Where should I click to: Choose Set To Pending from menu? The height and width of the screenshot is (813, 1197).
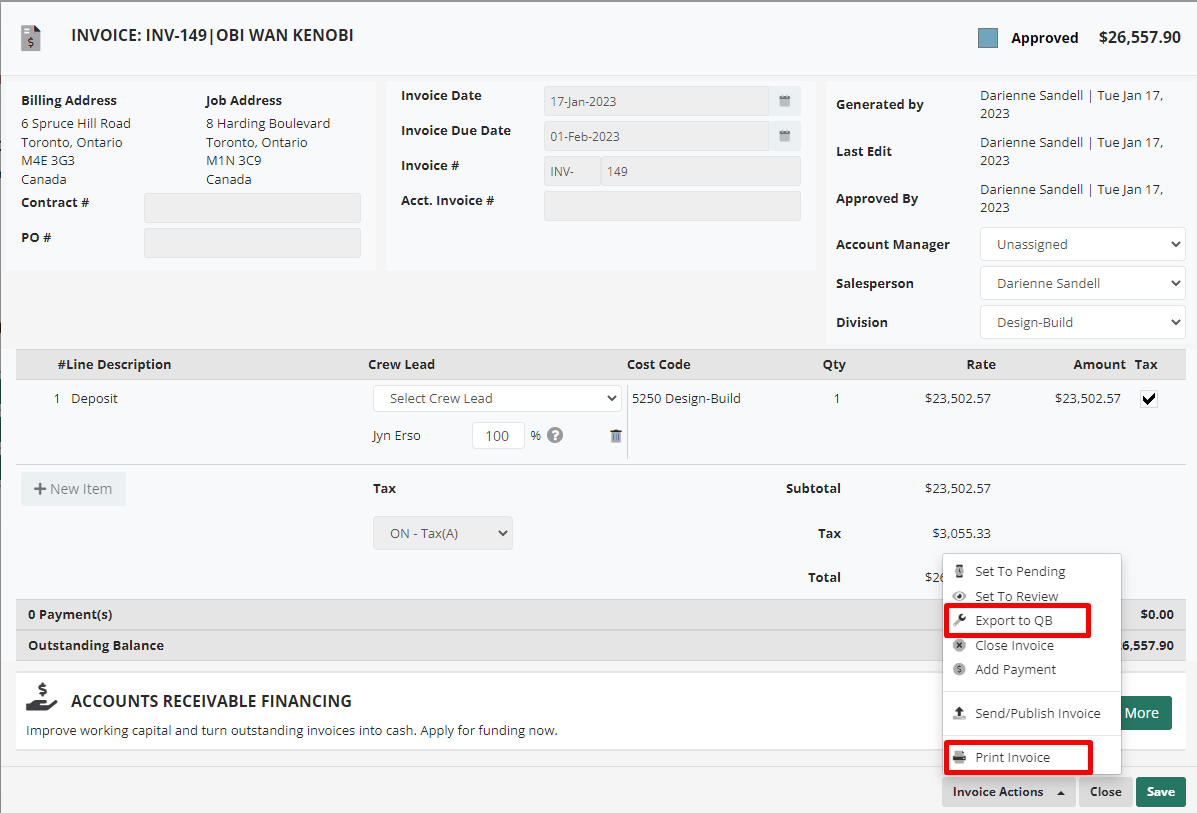(x=1019, y=571)
